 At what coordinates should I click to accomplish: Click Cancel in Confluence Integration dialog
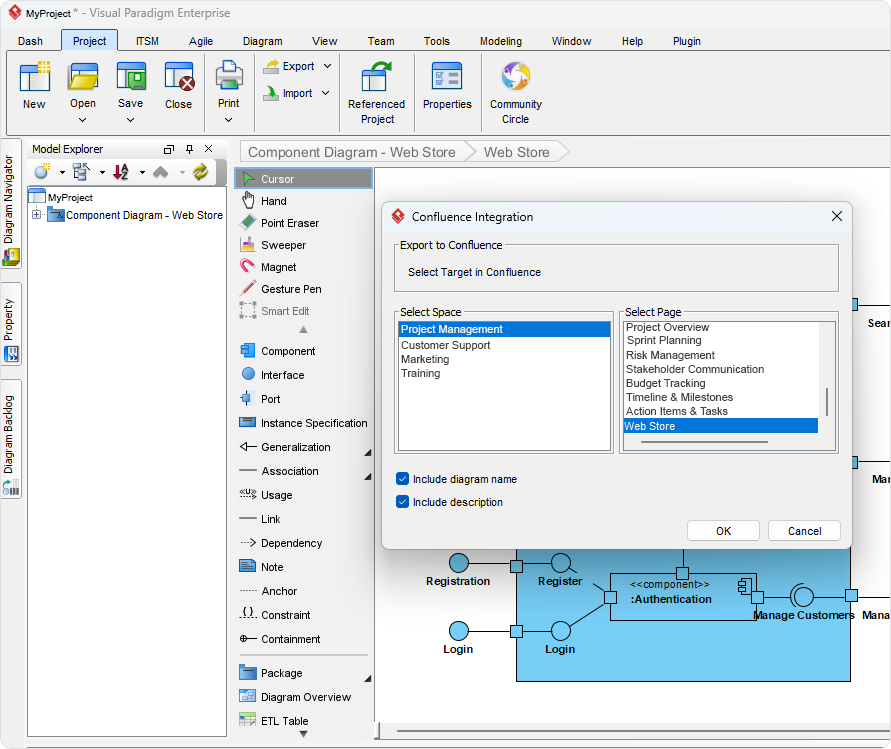804,531
